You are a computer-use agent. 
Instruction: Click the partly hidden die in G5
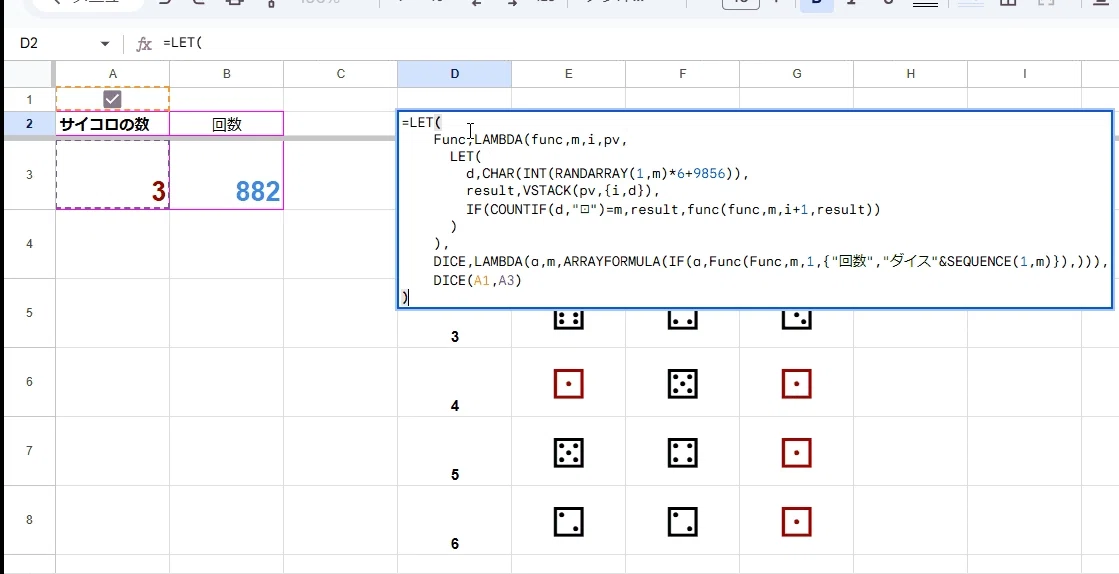pyautogui.click(x=796, y=320)
